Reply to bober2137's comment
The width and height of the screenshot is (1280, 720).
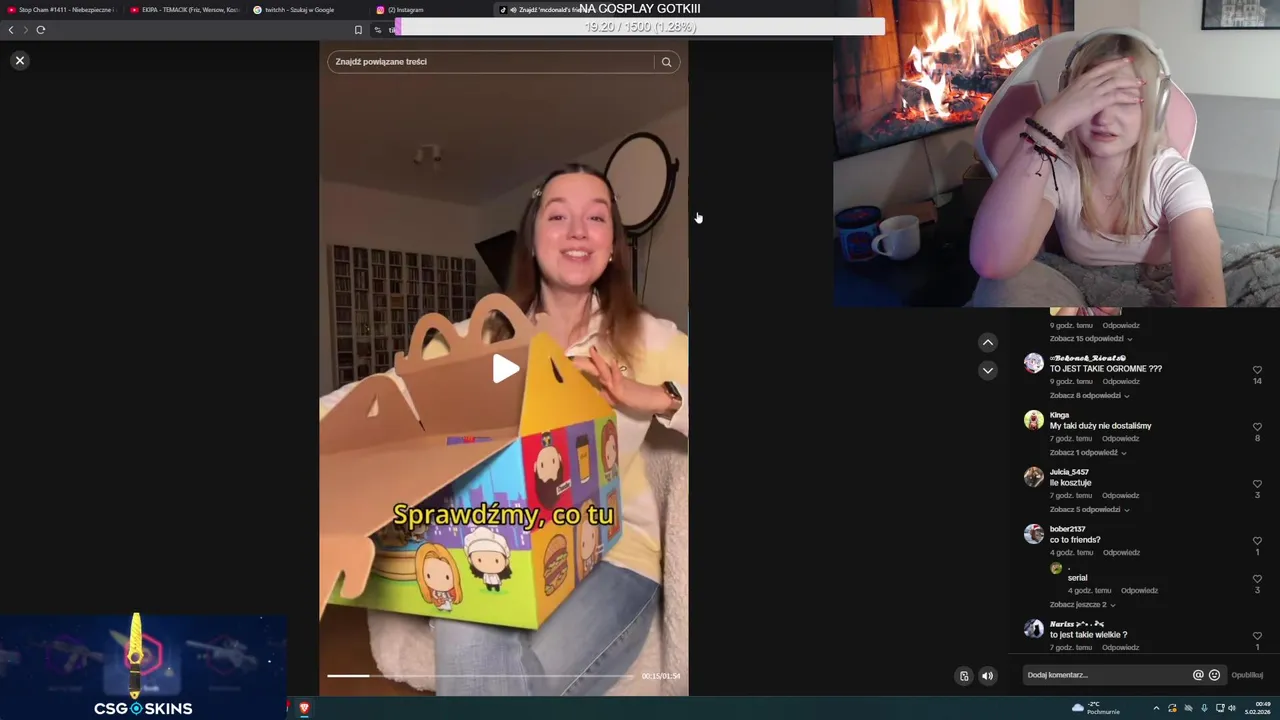pos(1121,553)
